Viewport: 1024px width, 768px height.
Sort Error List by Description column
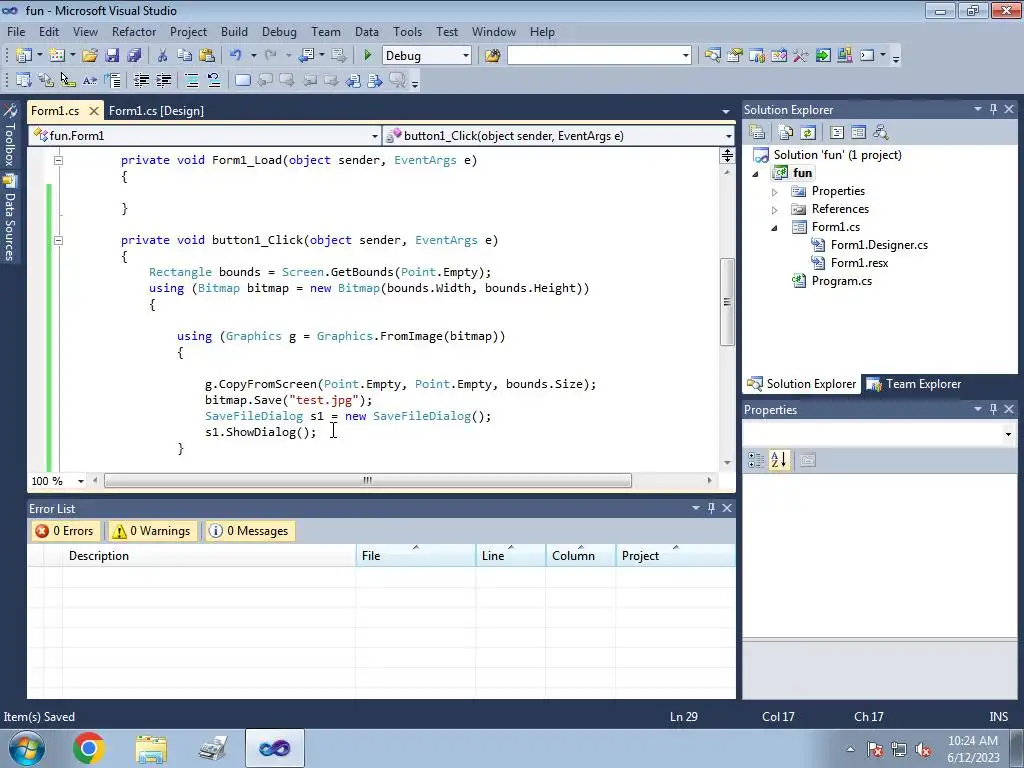209,556
